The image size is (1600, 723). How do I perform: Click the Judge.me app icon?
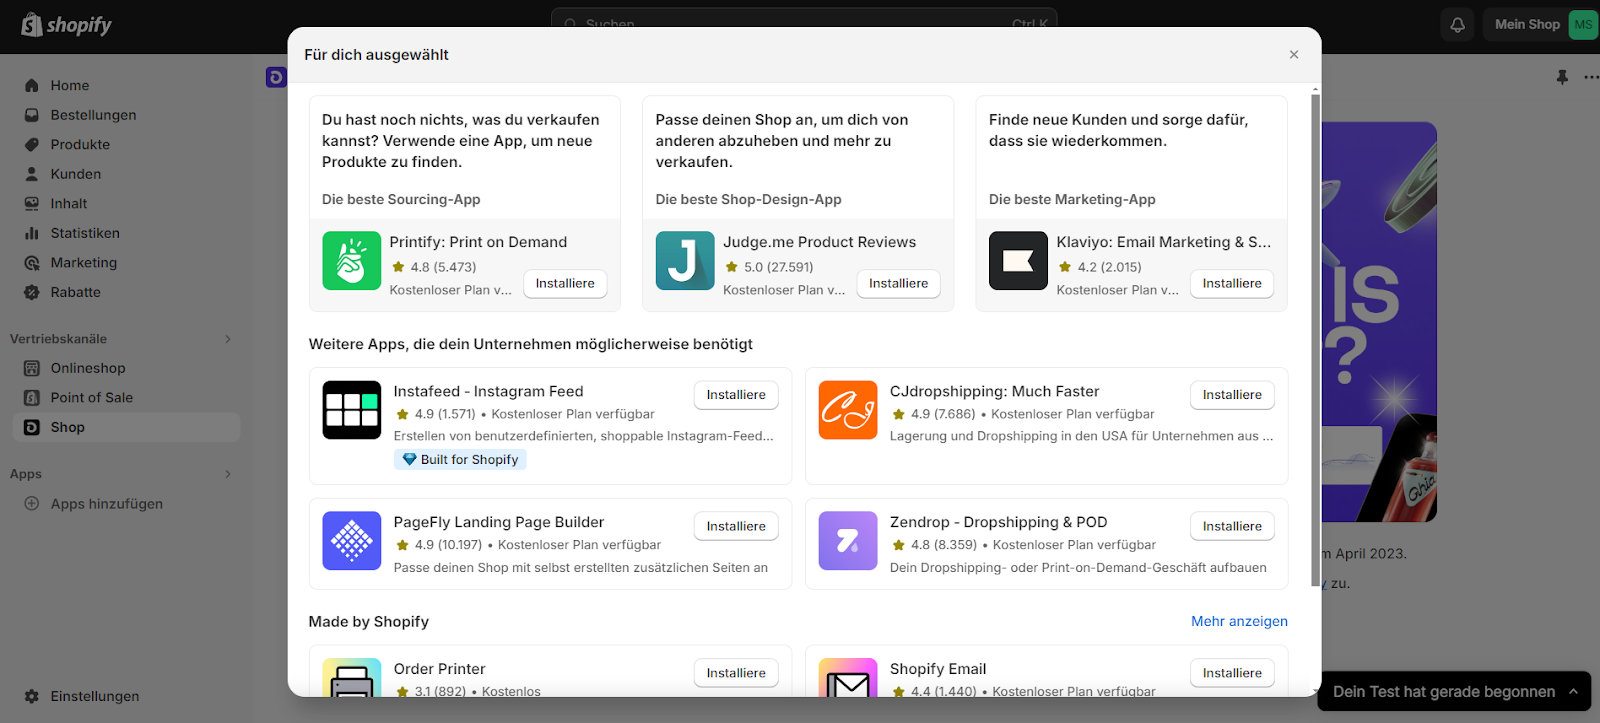pyautogui.click(x=685, y=261)
